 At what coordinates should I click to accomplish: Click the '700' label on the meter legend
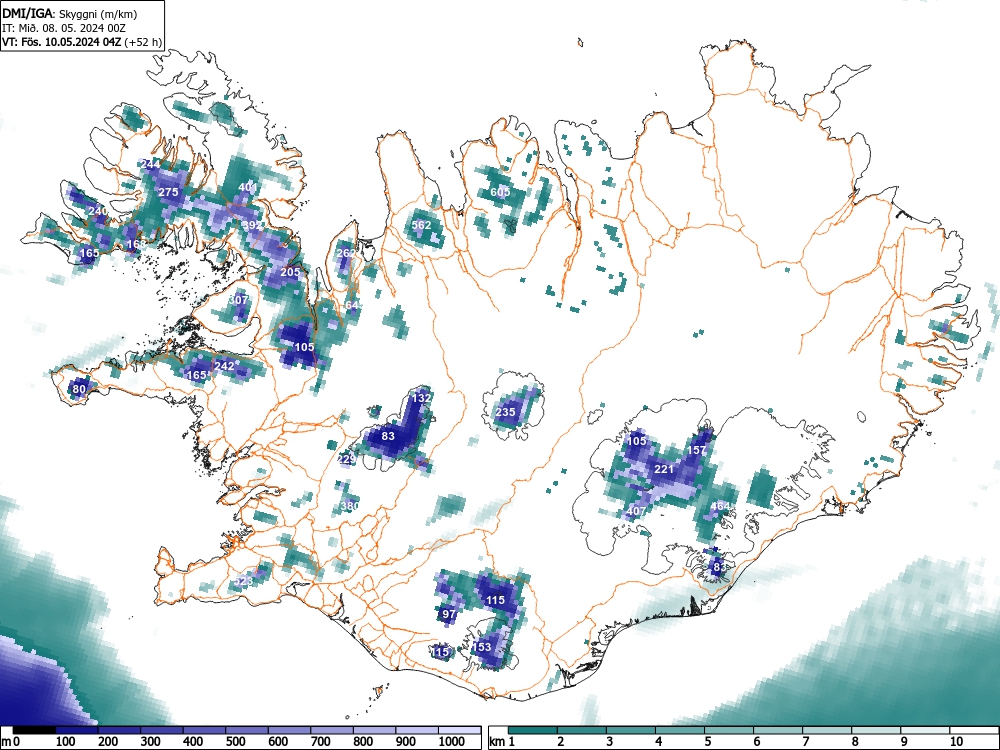pos(320,742)
